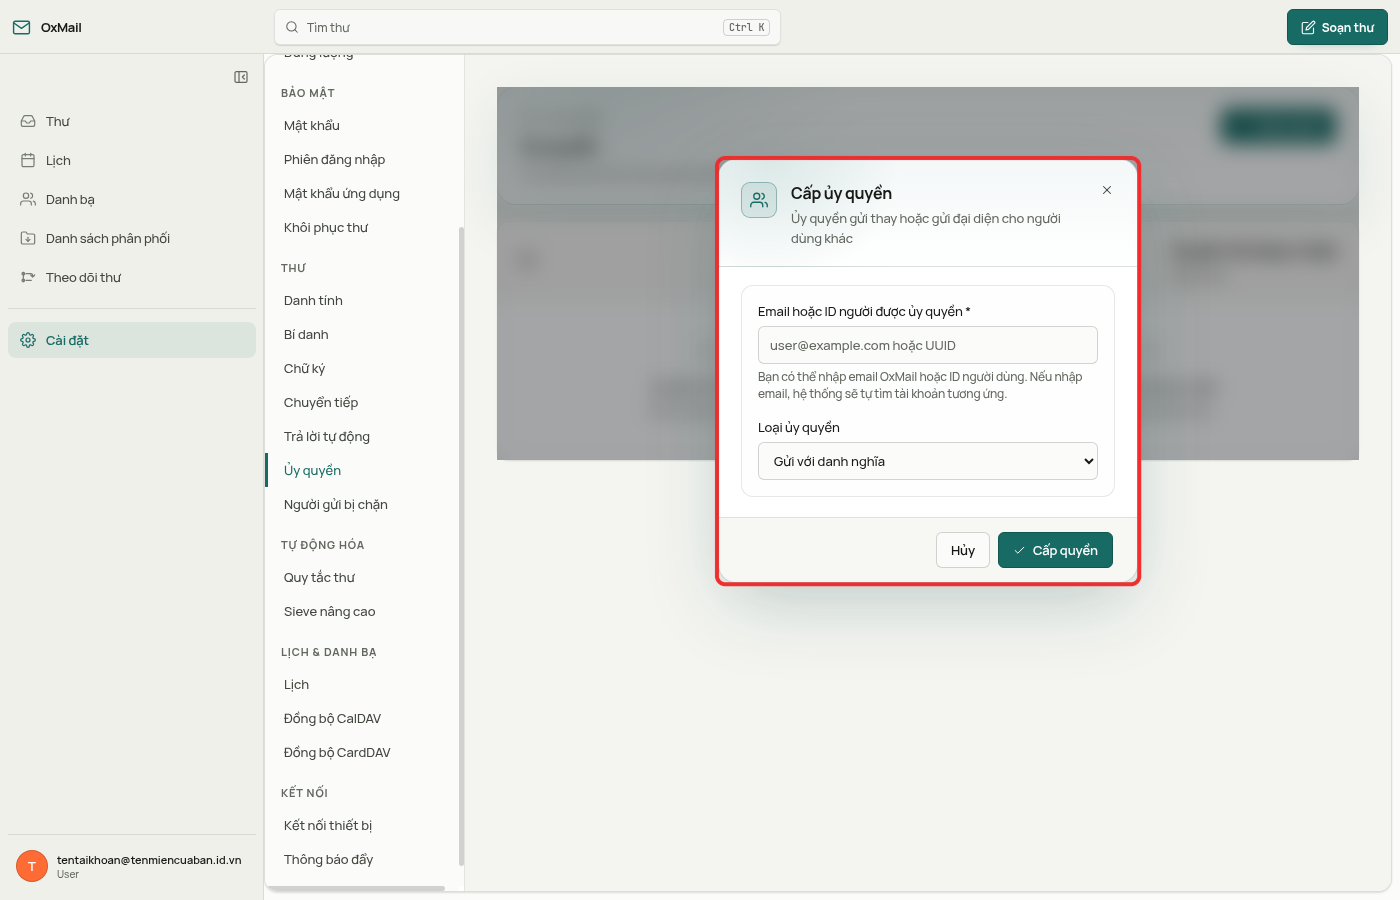The width and height of the screenshot is (1400, 900).
Task: Click the Danh bạ contacts icon
Action: coord(28,199)
